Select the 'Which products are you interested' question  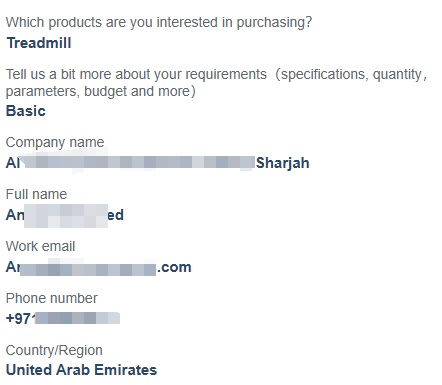click(159, 22)
